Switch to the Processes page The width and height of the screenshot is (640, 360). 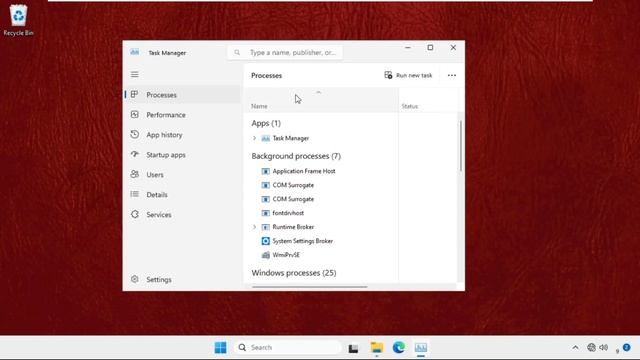(162, 95)
